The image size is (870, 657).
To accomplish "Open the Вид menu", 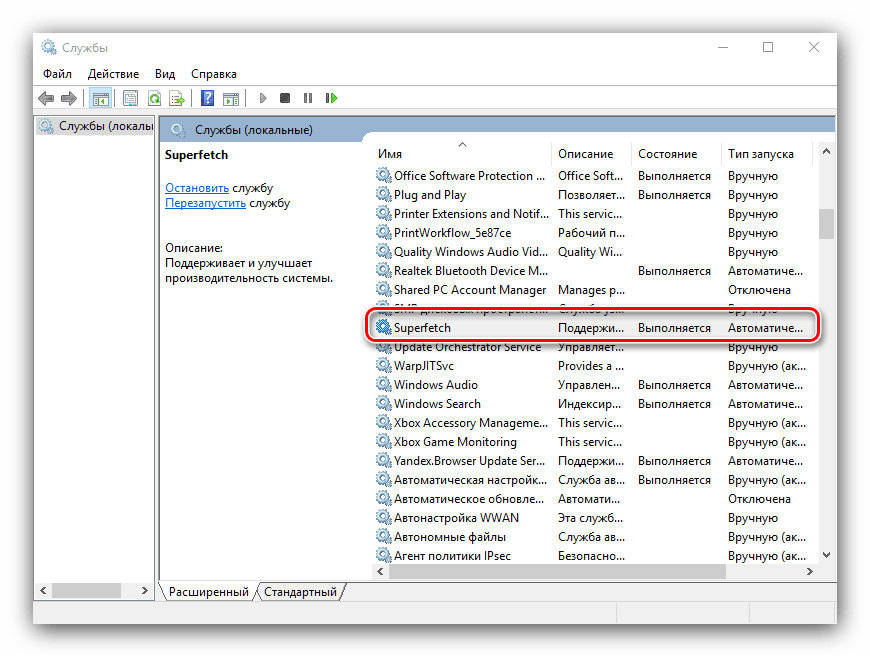I will pyautogui.click(x=165, y=74).
